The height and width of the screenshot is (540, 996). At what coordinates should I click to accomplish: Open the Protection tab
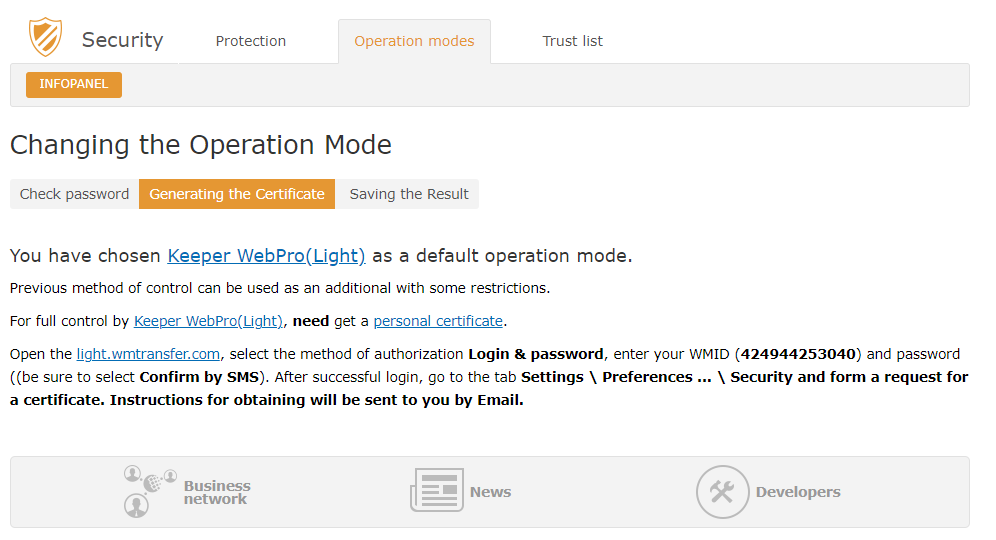tap(250, 41)
